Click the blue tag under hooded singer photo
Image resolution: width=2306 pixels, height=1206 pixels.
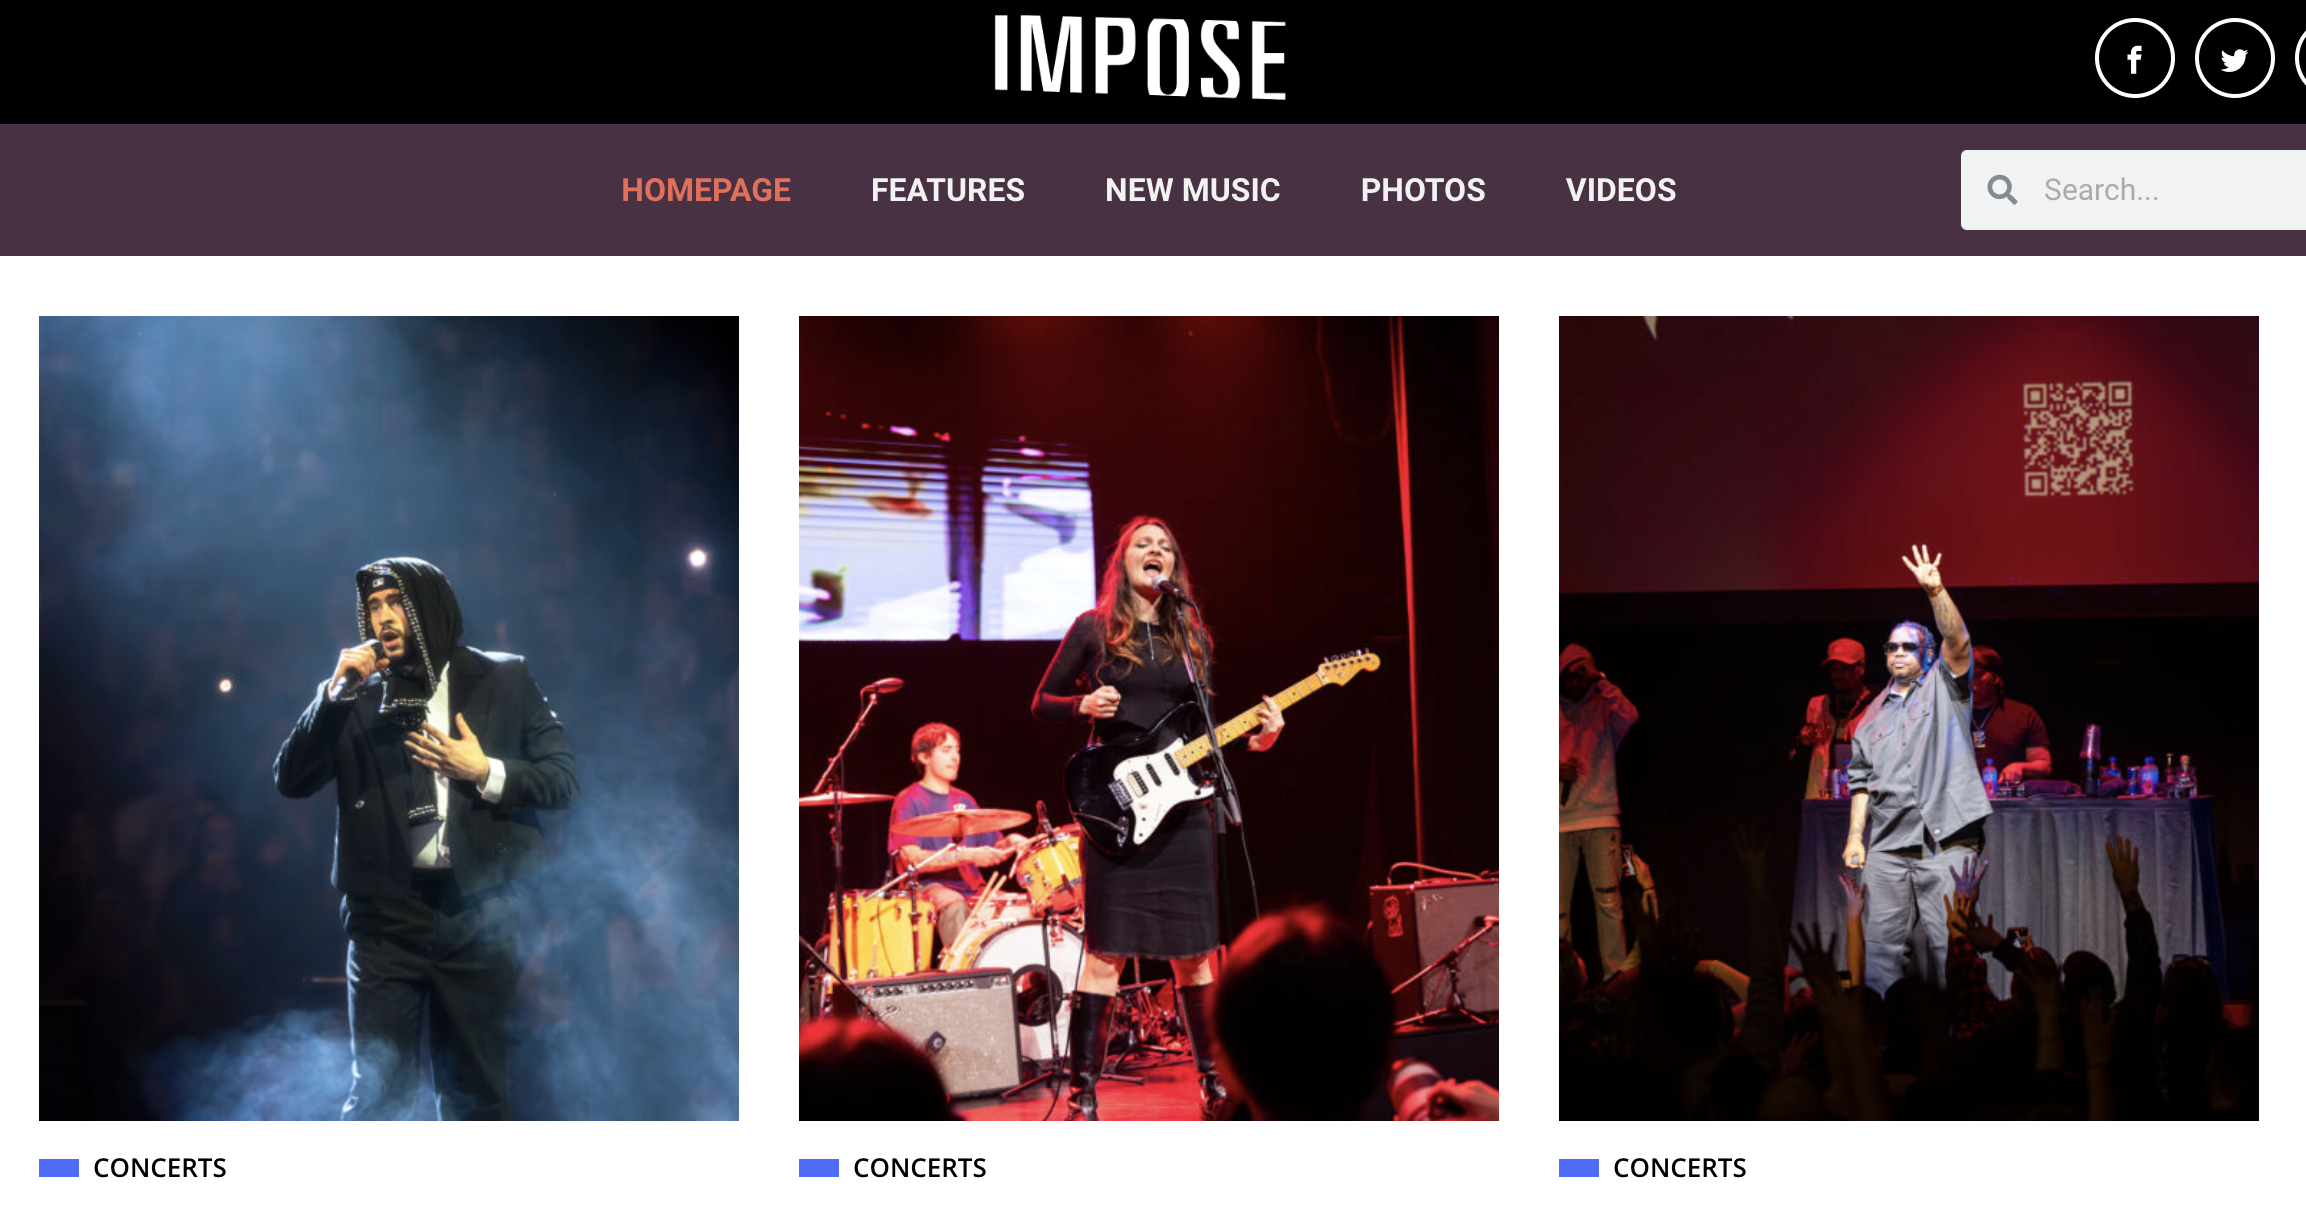point(59,1168)
